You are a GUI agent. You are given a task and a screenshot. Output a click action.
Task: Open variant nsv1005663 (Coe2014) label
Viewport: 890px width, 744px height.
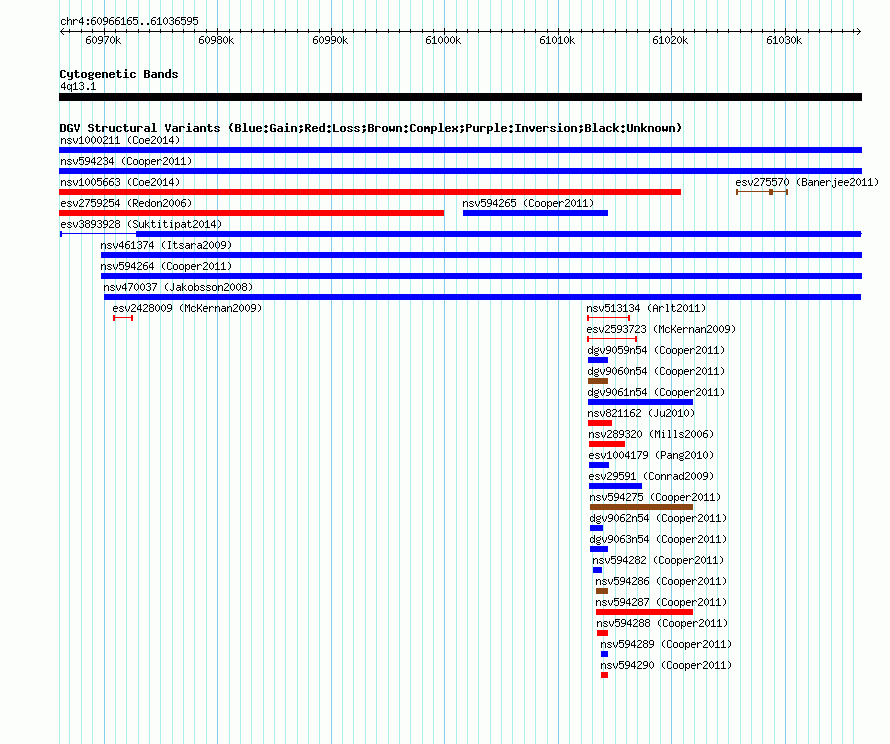coord(120,182)
